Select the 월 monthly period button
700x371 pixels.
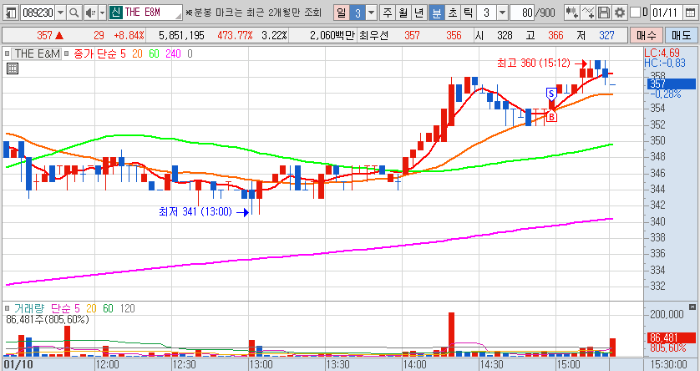tap(403, 13)
